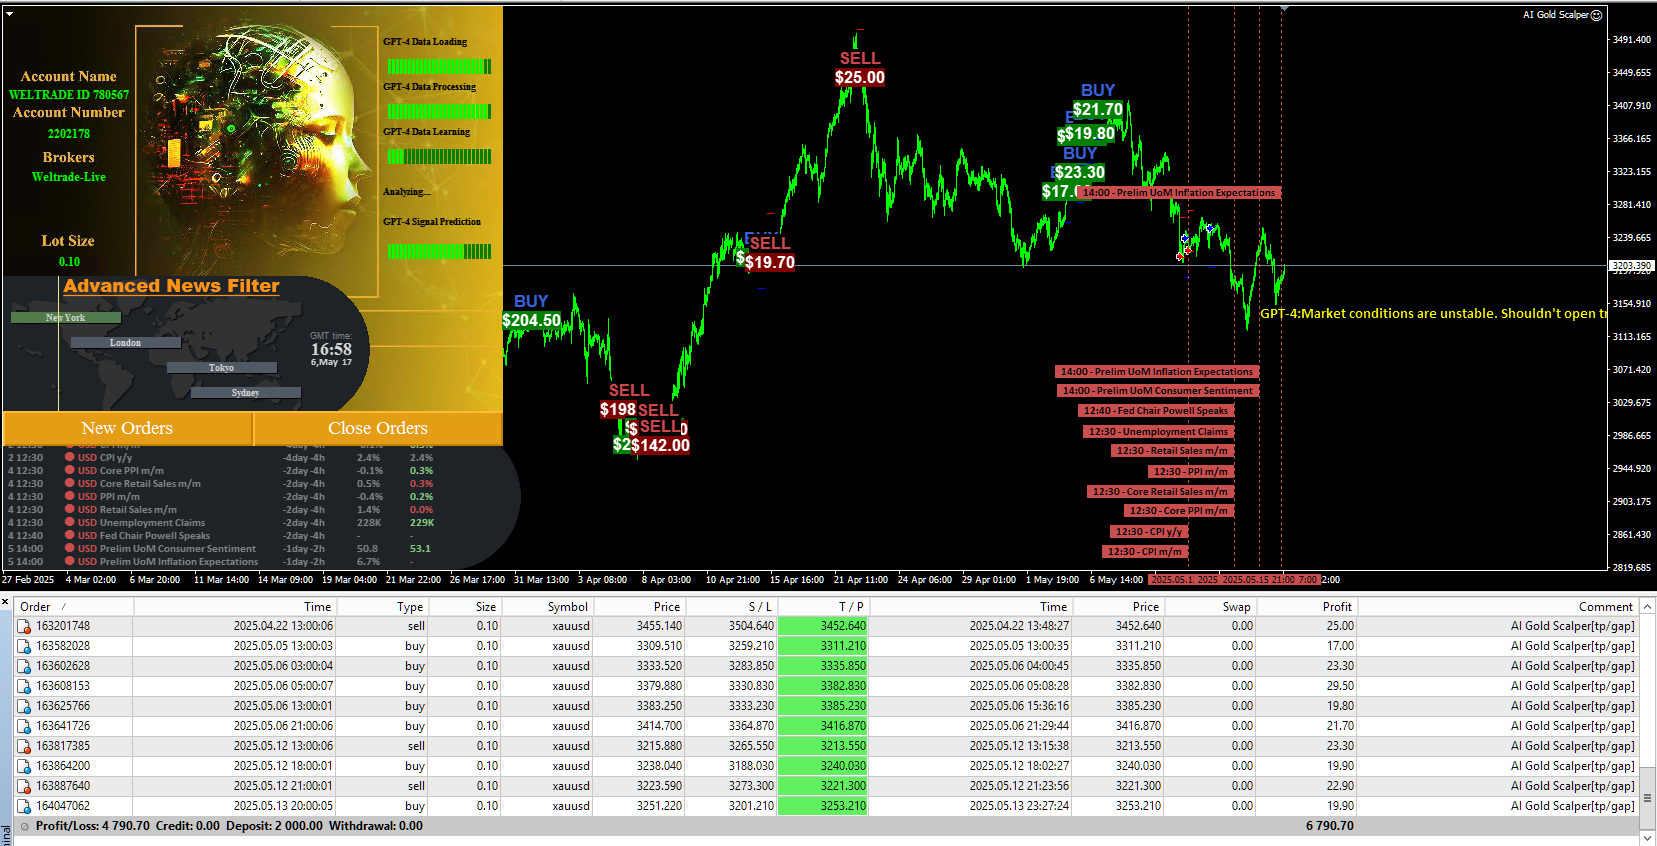The image size is (1657, 846).
Task: Click the GPT-4 Data Loading progress bar
Action: tap(439, 66)
